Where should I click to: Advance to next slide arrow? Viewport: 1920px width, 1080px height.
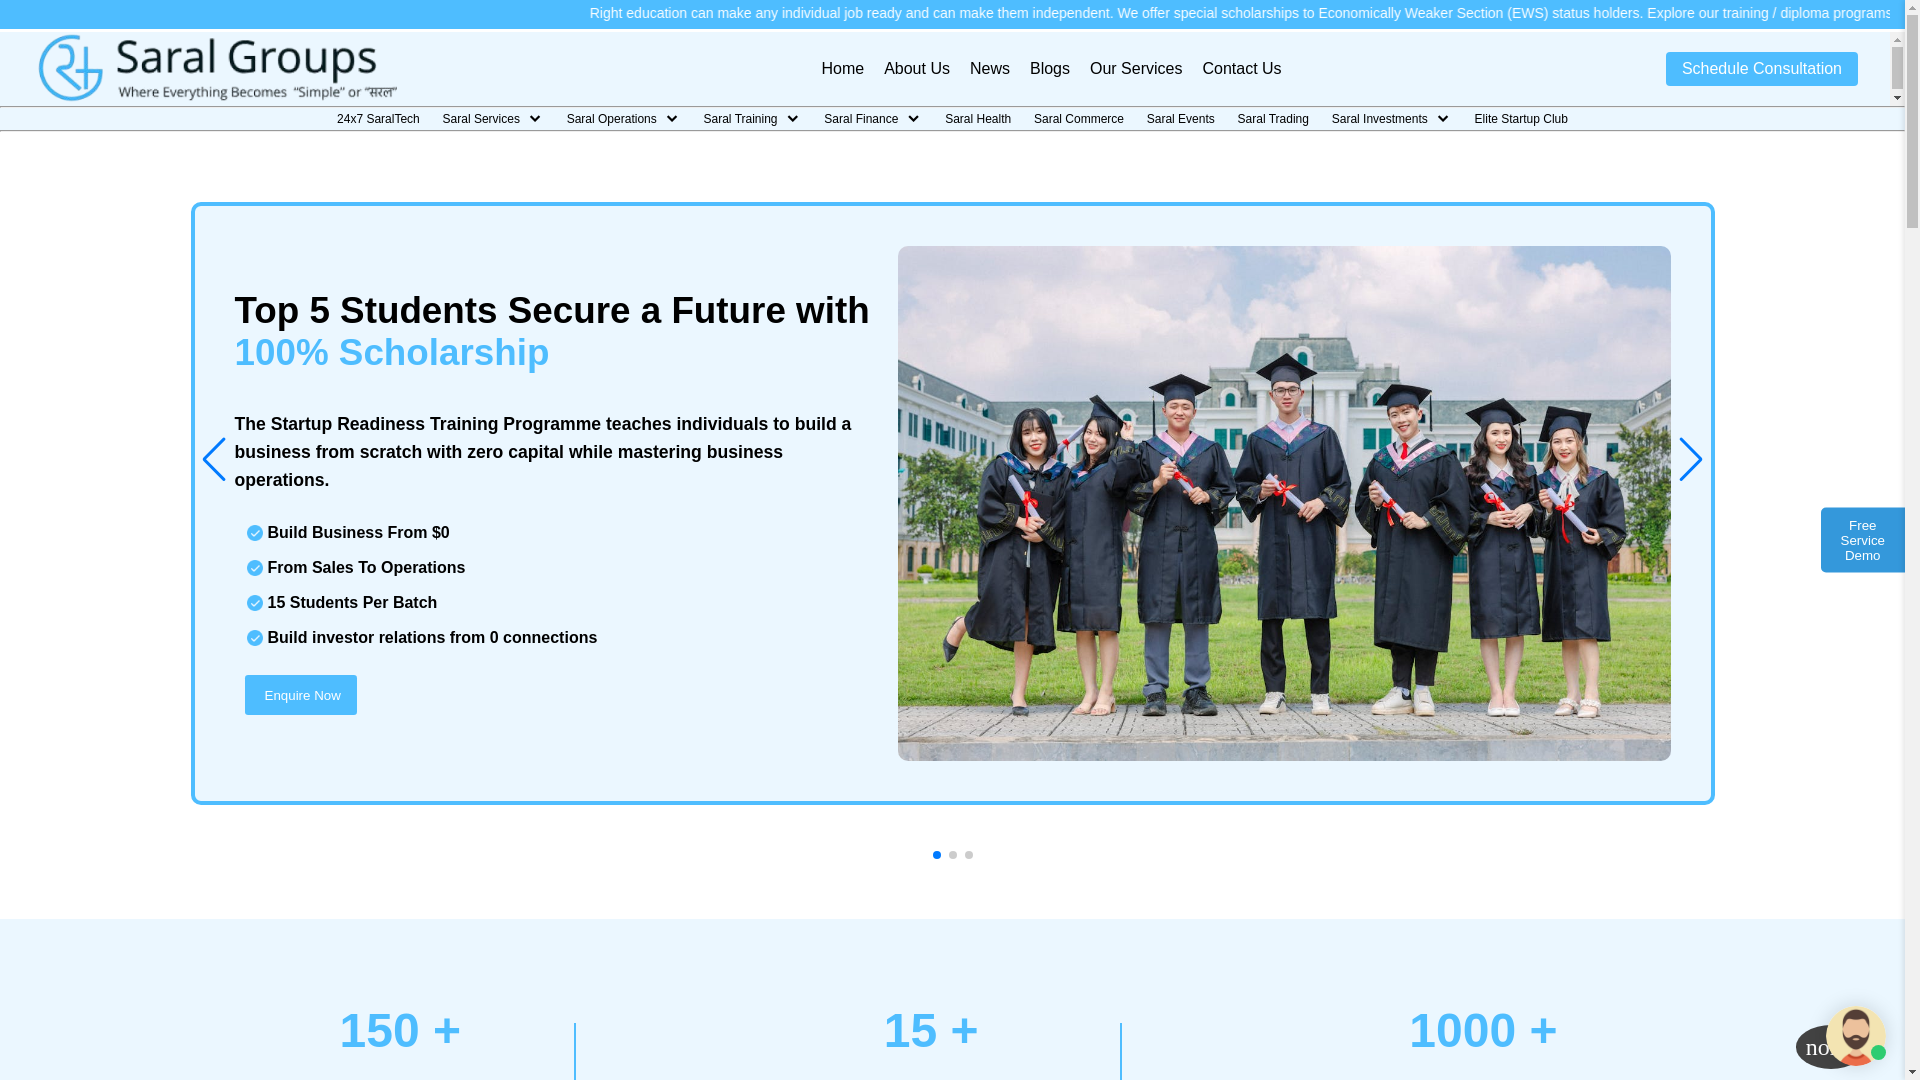click(1690, 460)
